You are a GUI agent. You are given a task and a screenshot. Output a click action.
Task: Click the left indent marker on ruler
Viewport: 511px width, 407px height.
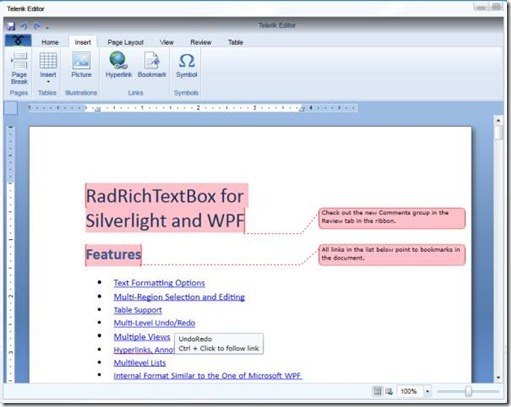pos(97,109)
